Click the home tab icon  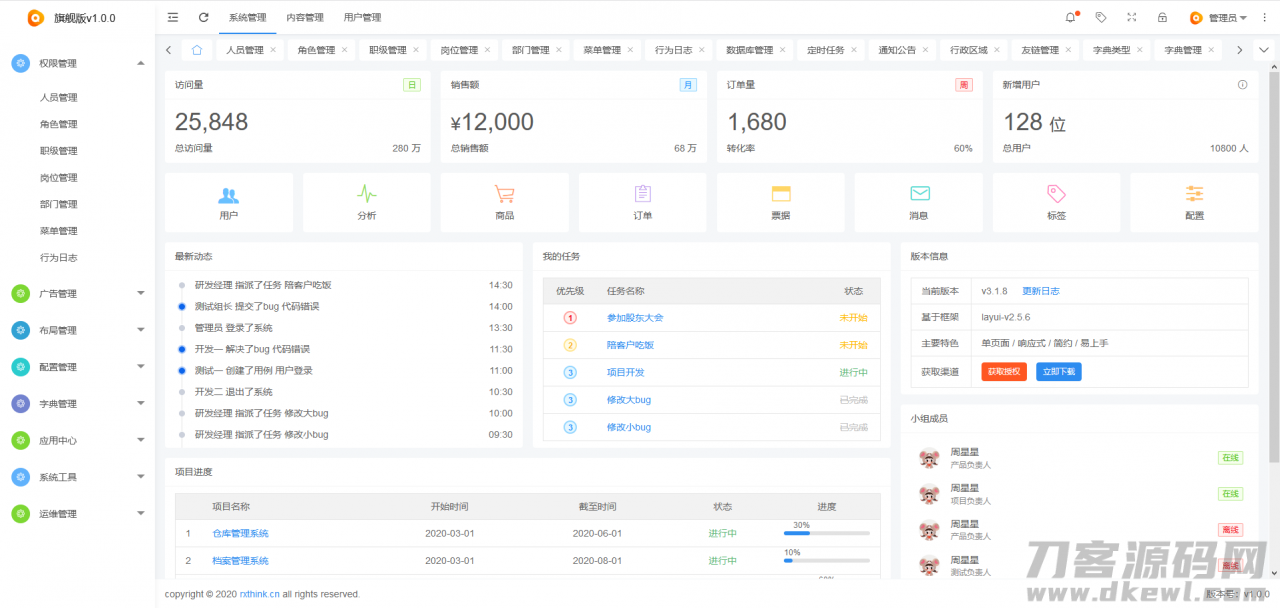click(197, 50)
